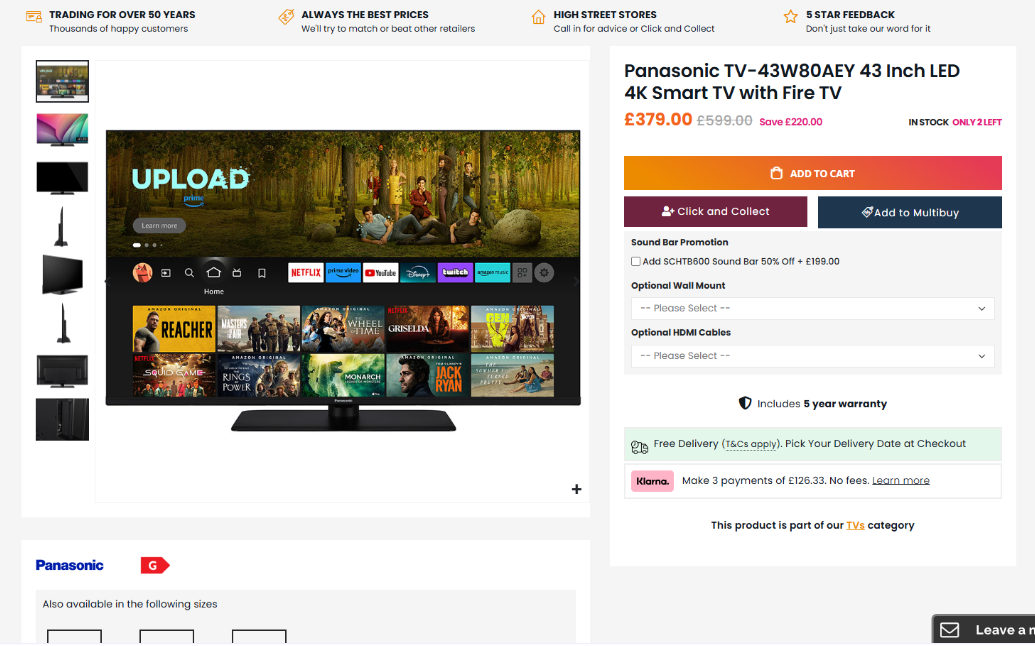
Task: Select the rear view TV thumbnail
Action: point(62,371)
